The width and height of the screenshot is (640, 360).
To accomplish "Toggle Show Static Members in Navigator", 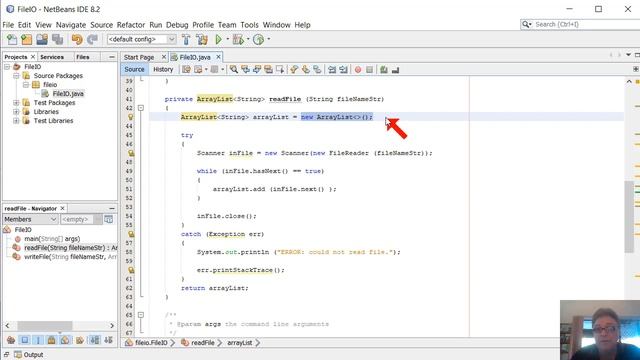I will tap(38, 340).
